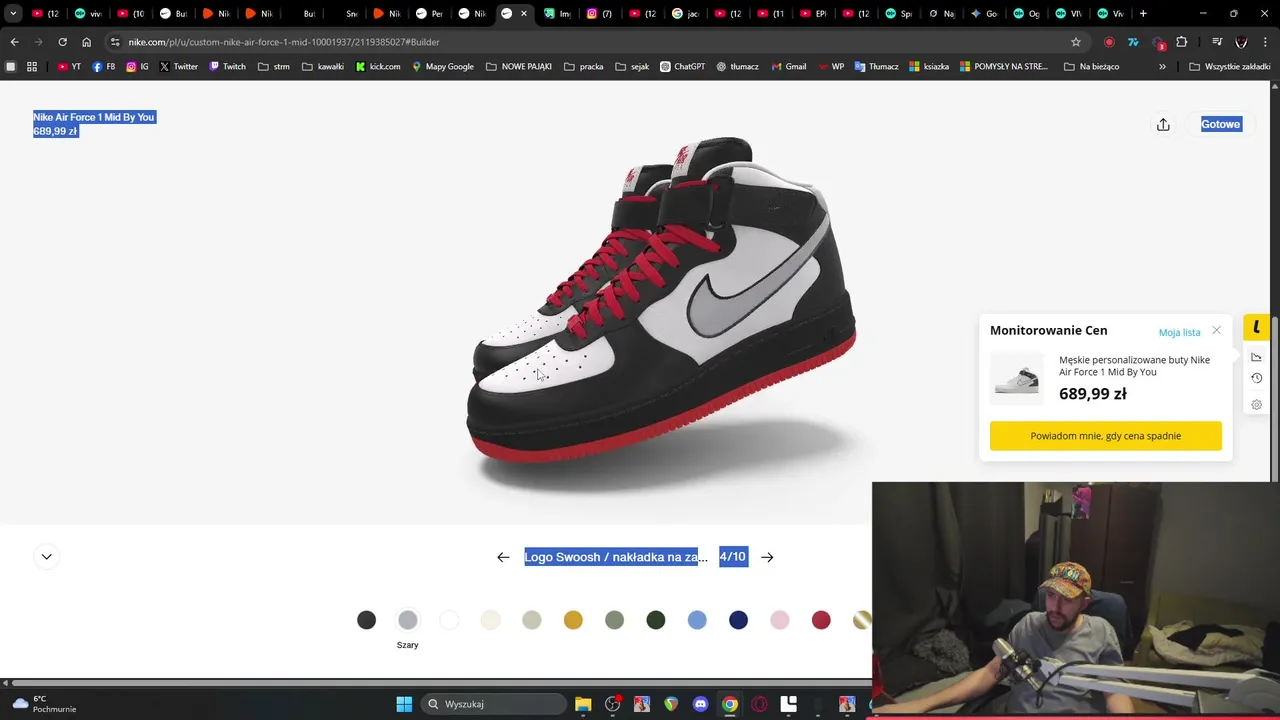Open the apps grid in bookmarks bar
Viewport: 1280px width, 720px height.
(32, 67)
